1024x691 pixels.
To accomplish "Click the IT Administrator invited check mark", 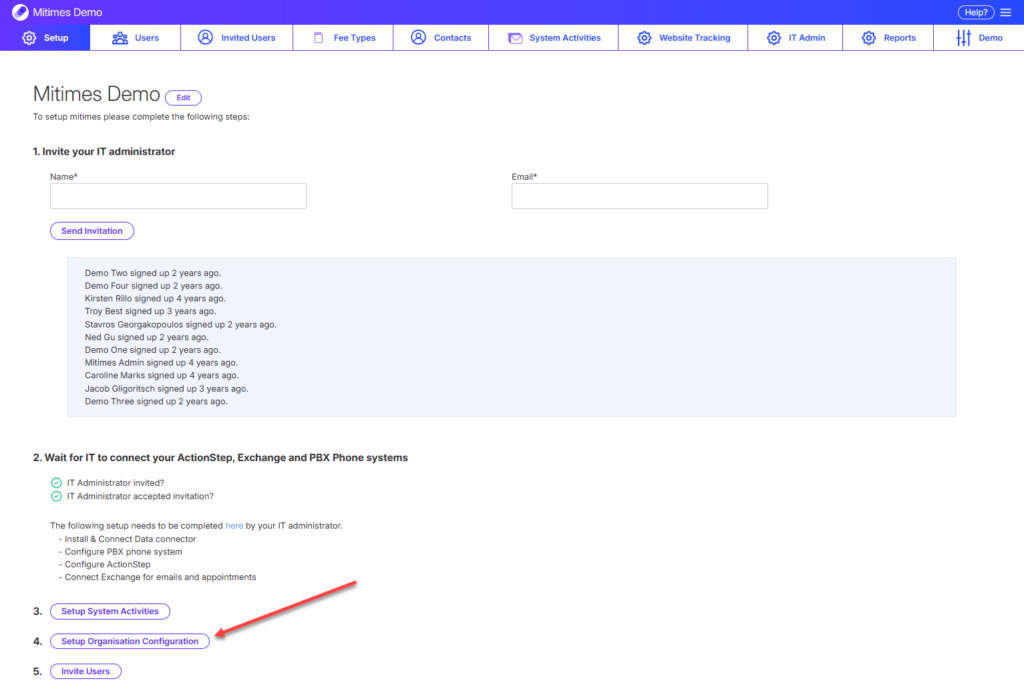I will (x=56, y=482).
